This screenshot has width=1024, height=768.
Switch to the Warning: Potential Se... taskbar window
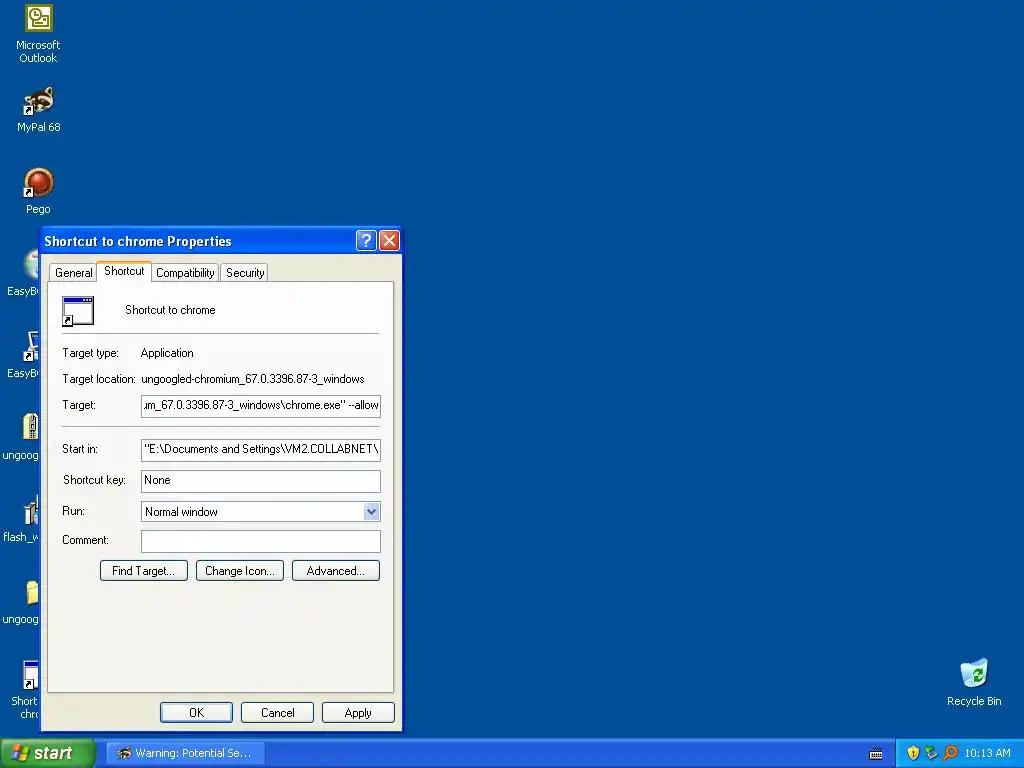pos(185,753)
